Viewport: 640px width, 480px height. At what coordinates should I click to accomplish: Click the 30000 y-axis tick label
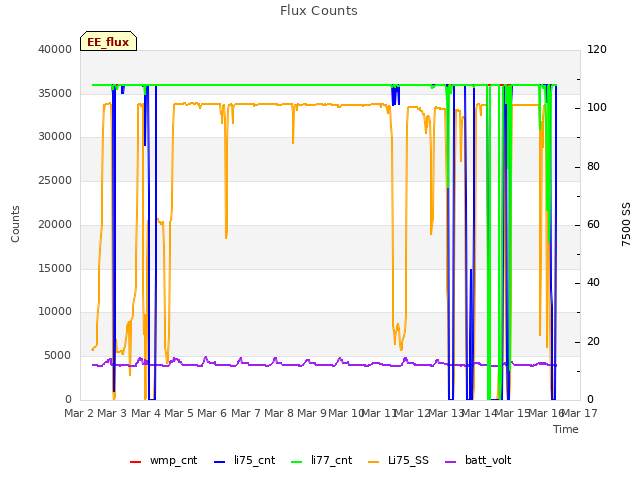pyautogui.click(x=55, y=137)
